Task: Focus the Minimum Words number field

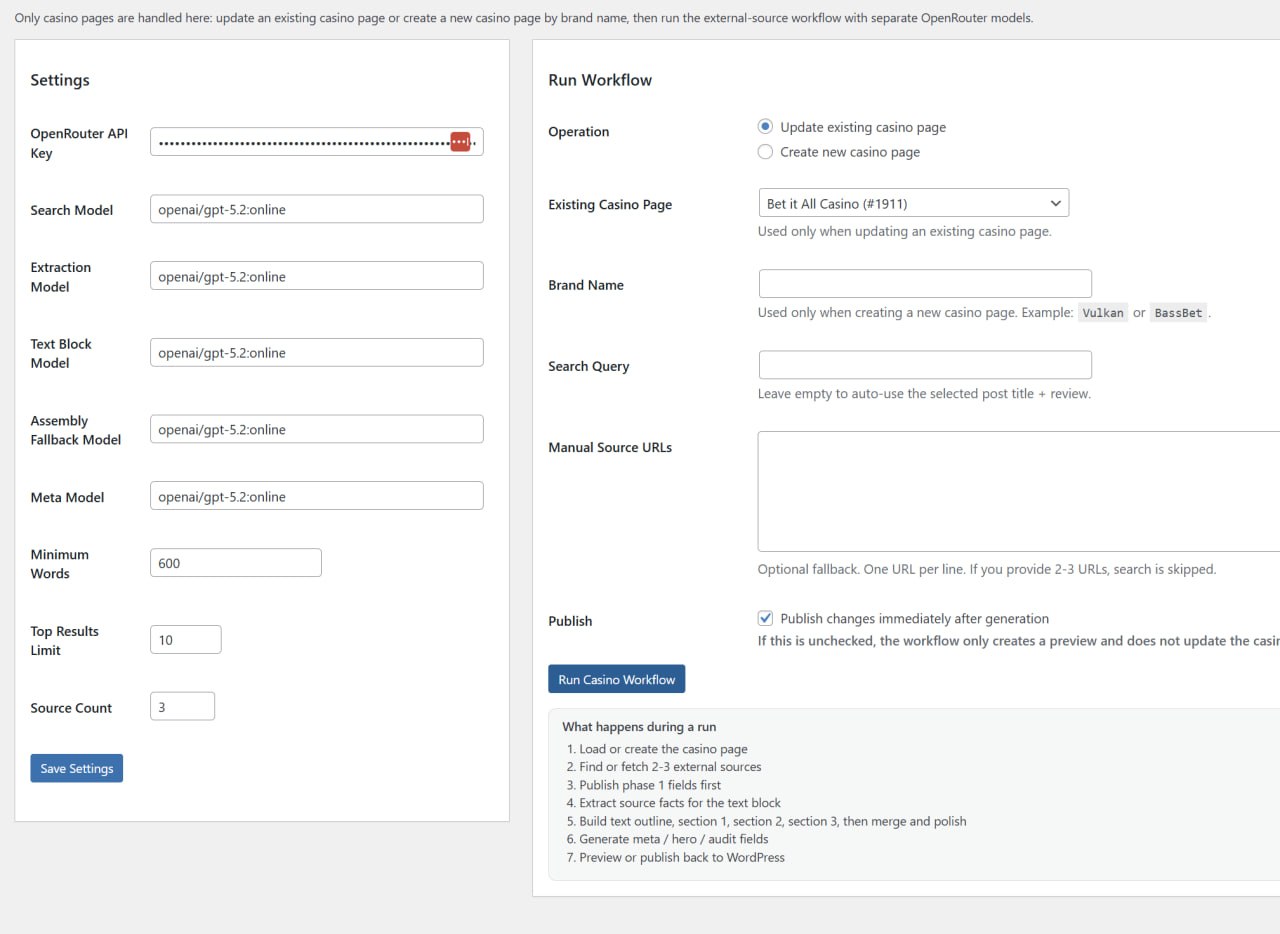Action: pyautogui.click(x=235, y=563)
